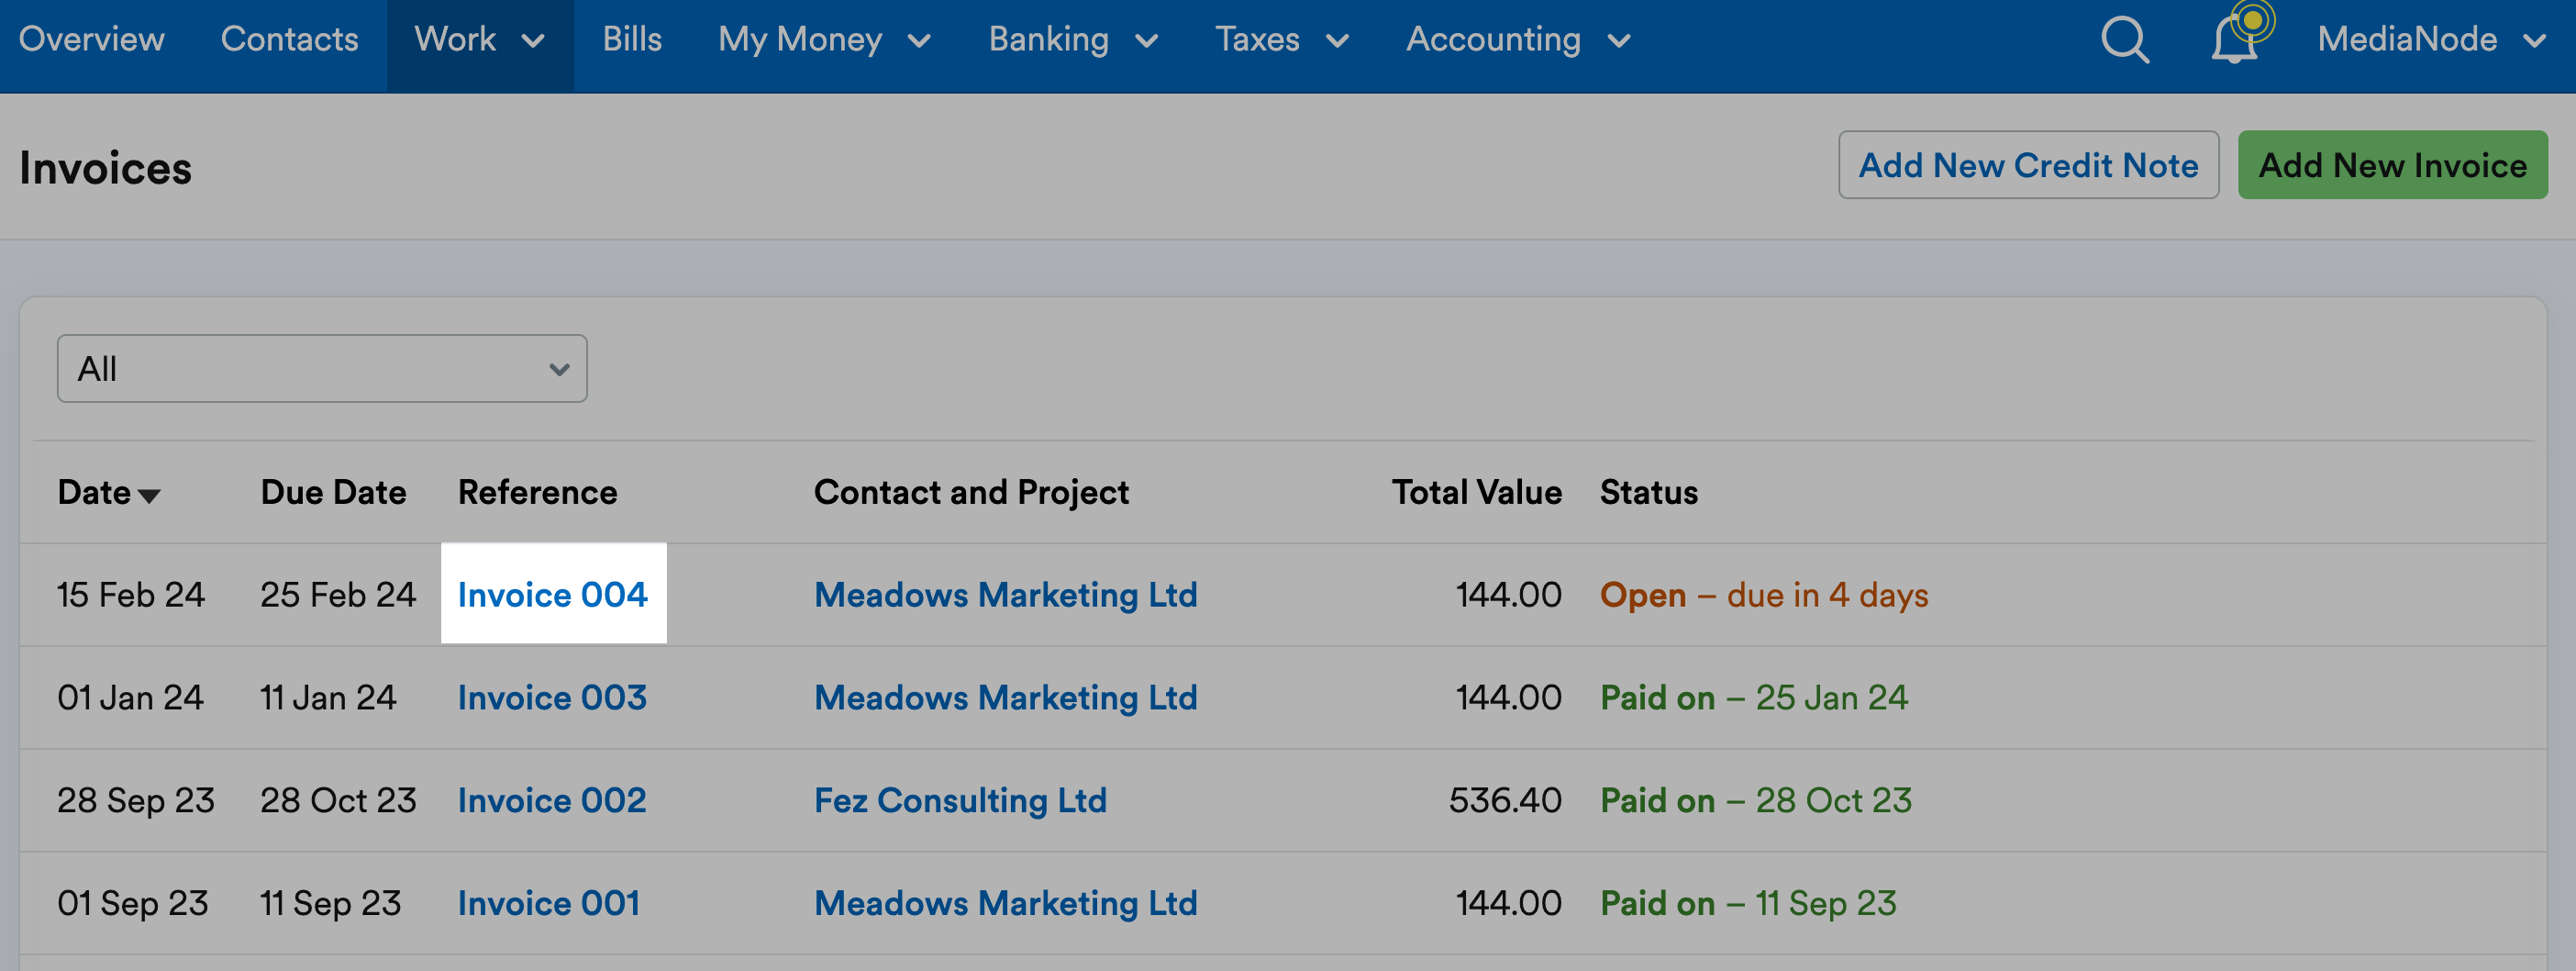
Task: Open the MediaNode account menu
Action: pos(2431,40)
